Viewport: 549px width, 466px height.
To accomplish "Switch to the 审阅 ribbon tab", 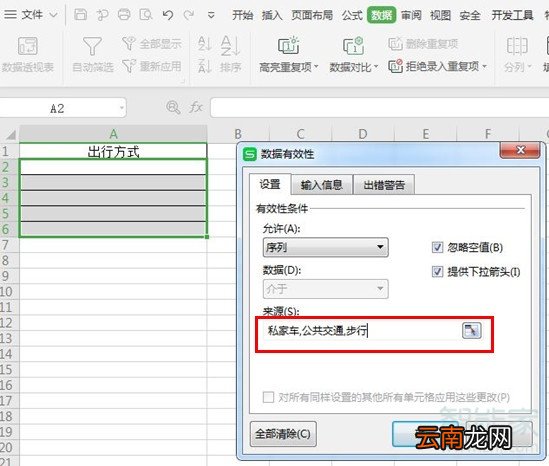I will [411, 15].
